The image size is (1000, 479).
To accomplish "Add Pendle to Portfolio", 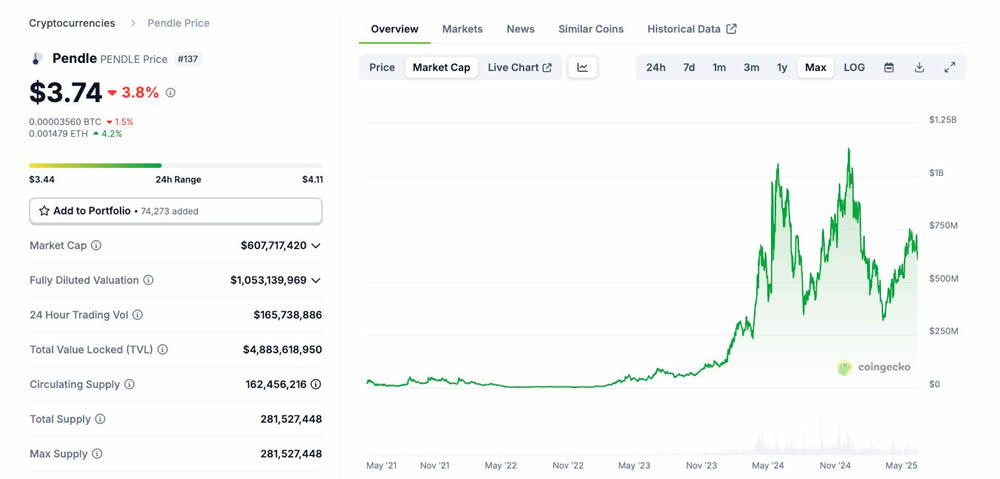I will click(85, 211).
